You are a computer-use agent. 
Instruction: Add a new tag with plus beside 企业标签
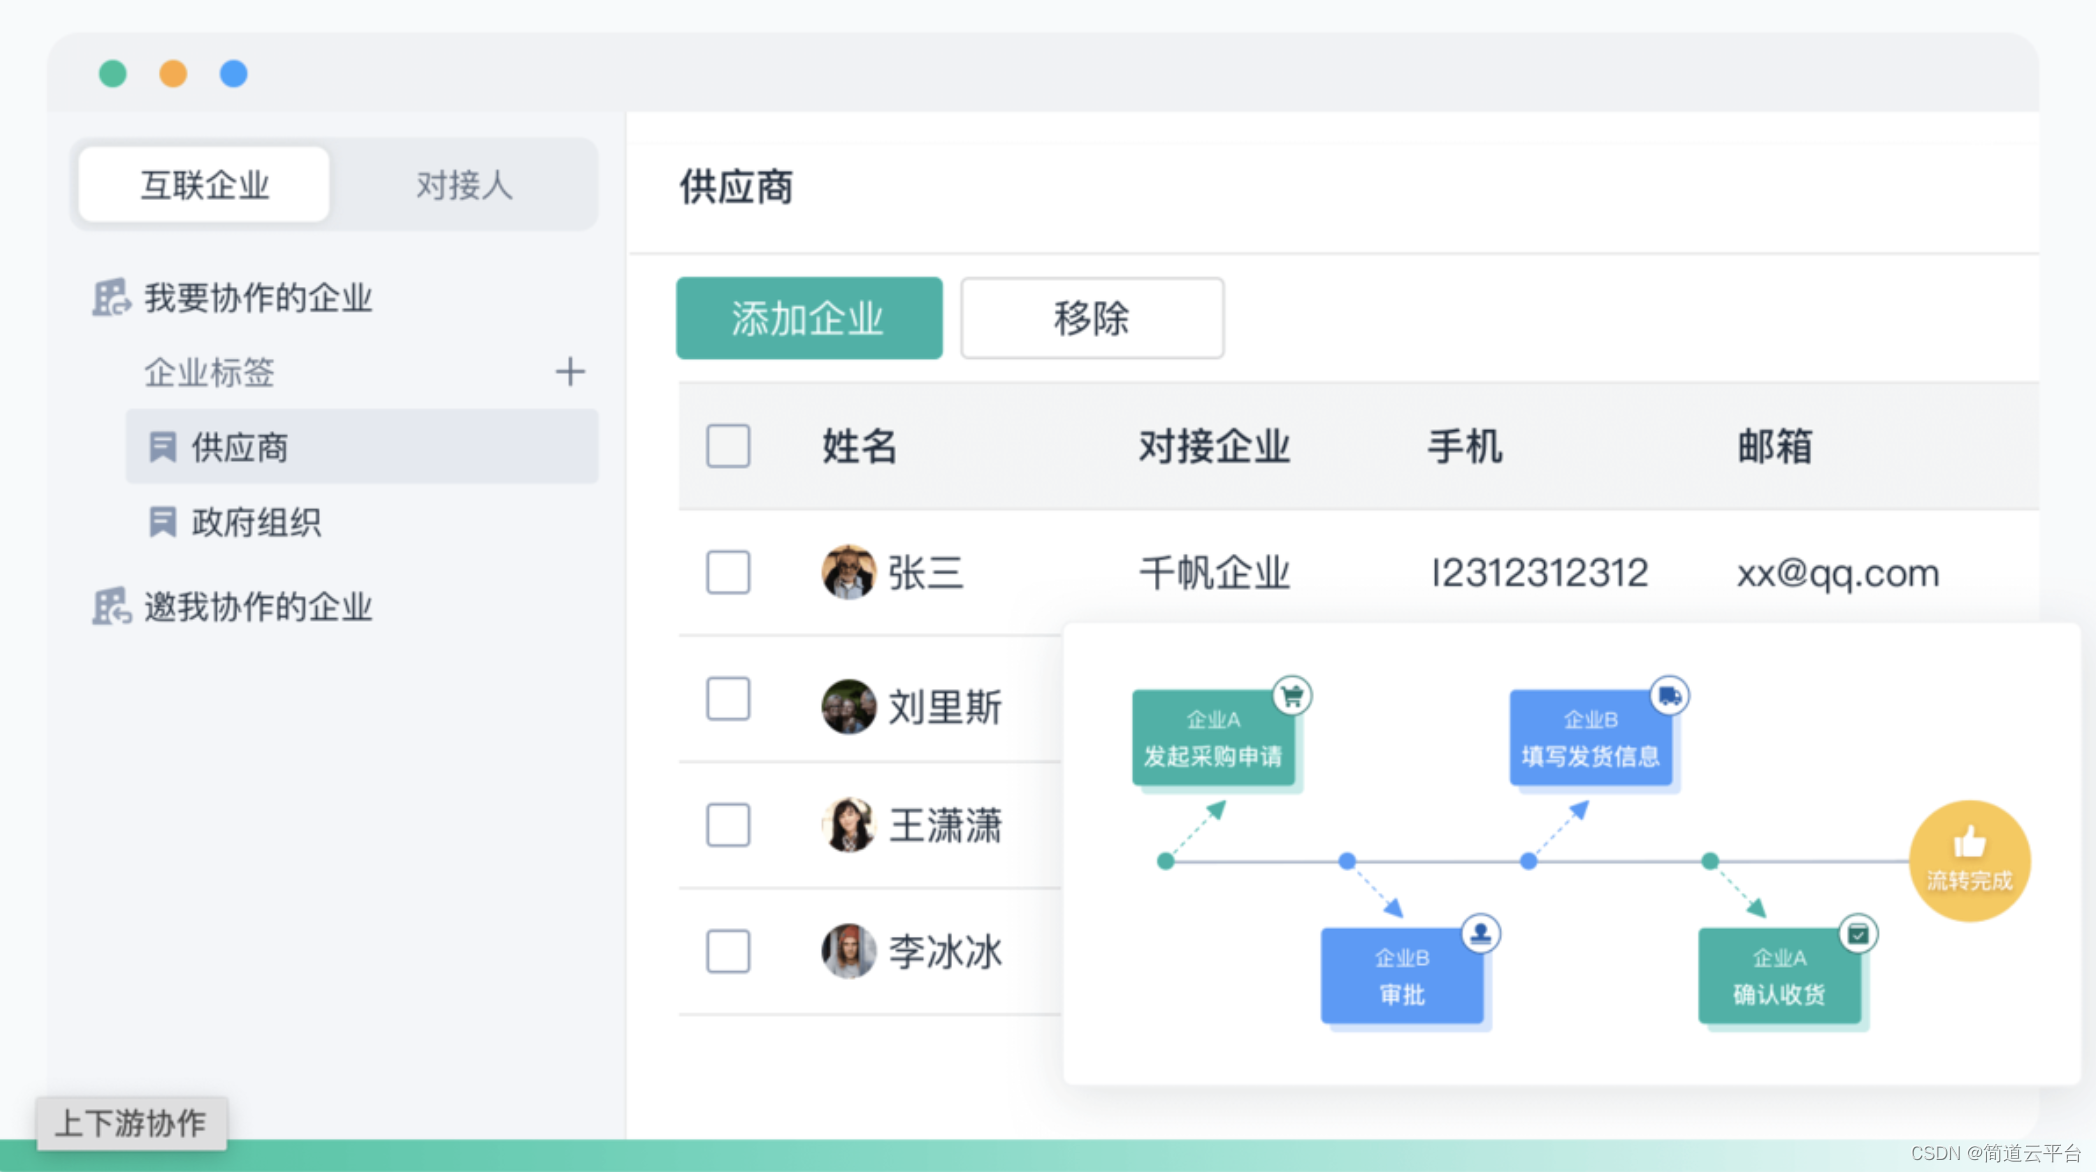click(570, 372)
